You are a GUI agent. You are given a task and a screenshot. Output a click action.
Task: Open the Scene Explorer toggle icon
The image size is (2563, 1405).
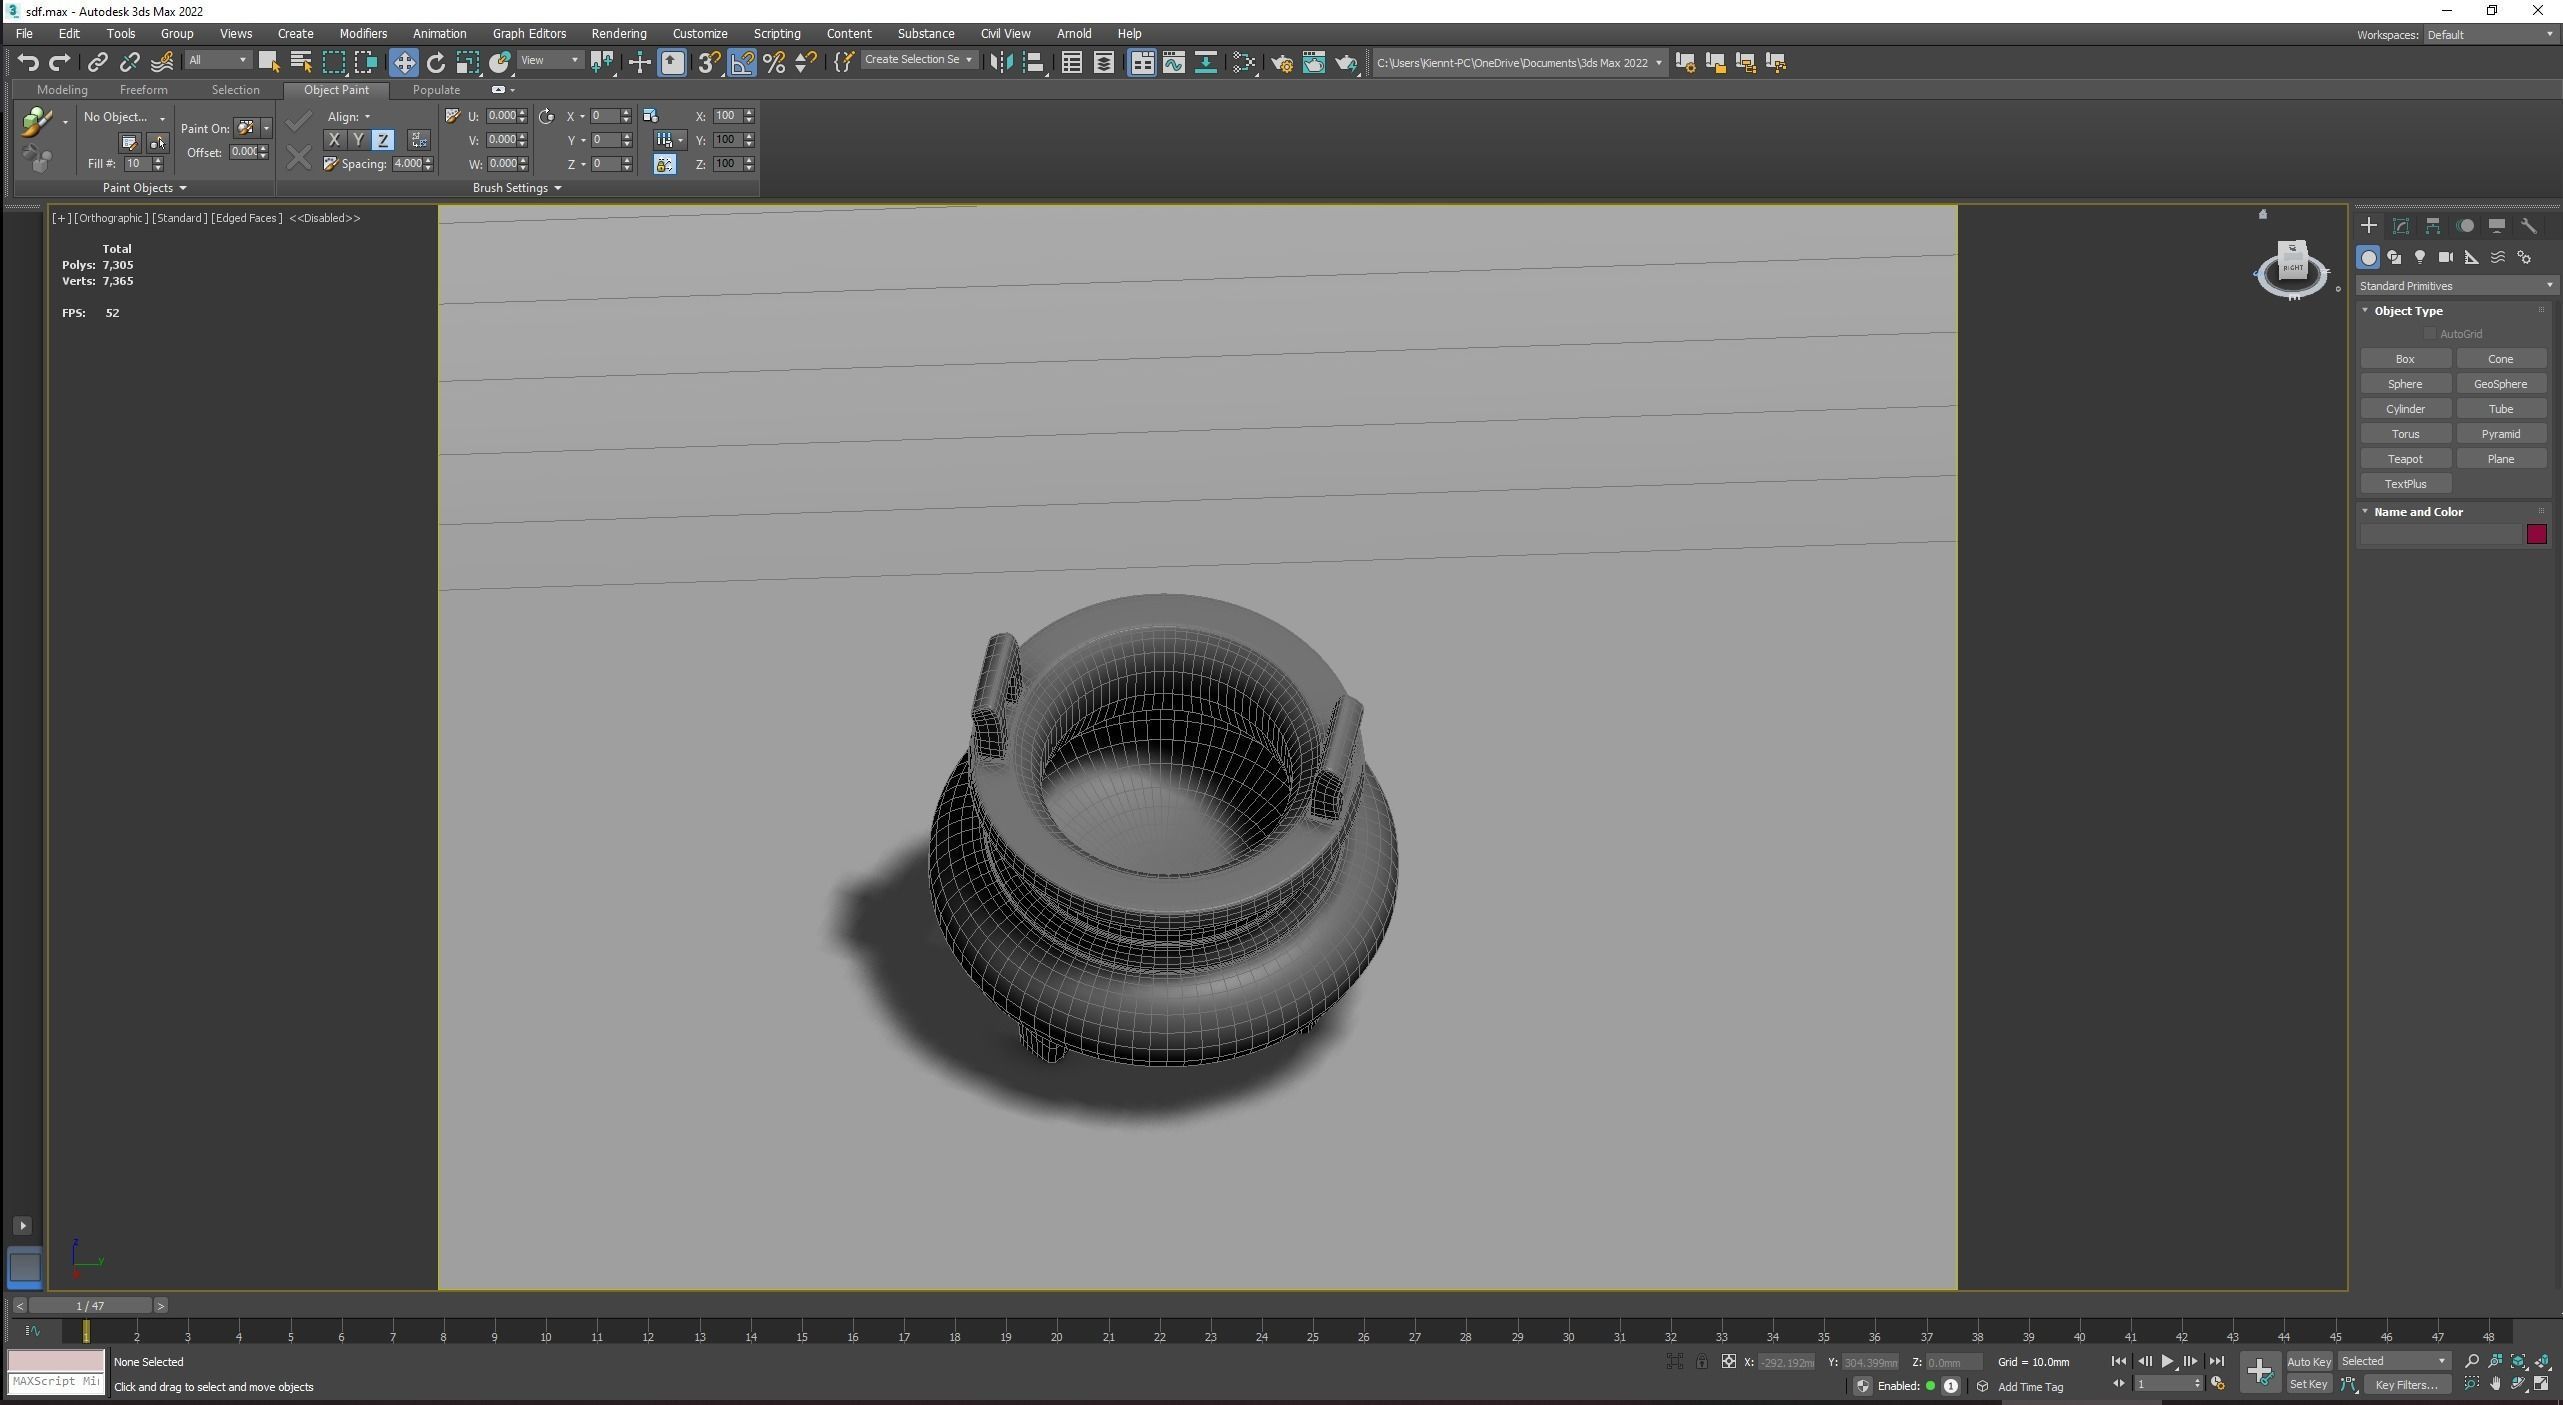click(1071, 63)
